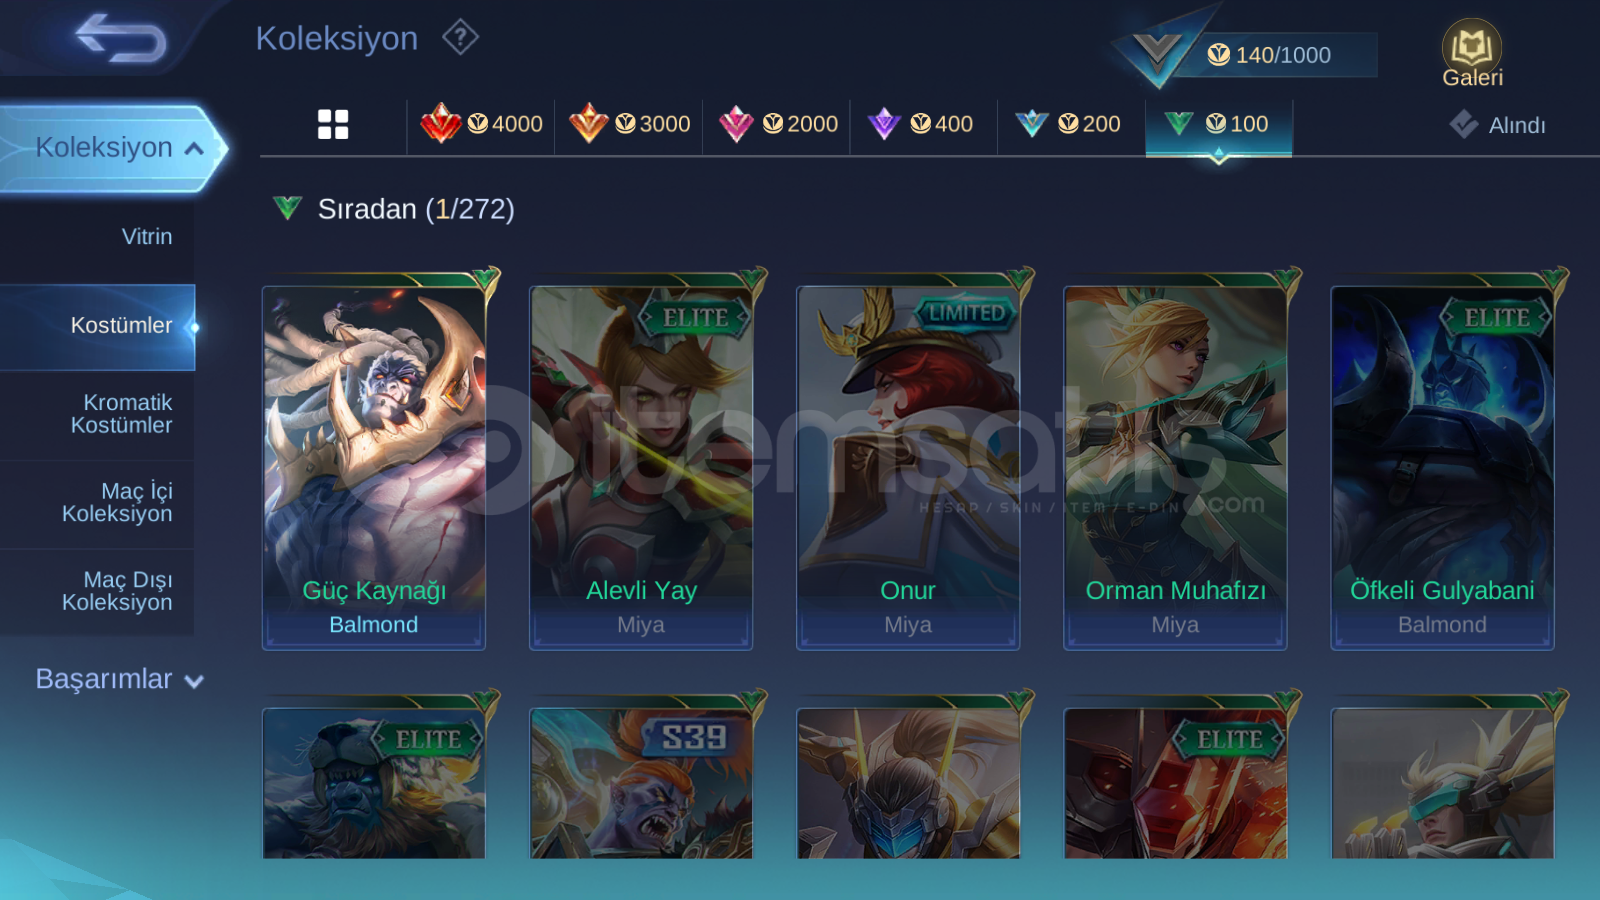This screenshot has height=900, width=1600.
Task: Select the green 100 points filter tab
Action: pos(1219,124)
